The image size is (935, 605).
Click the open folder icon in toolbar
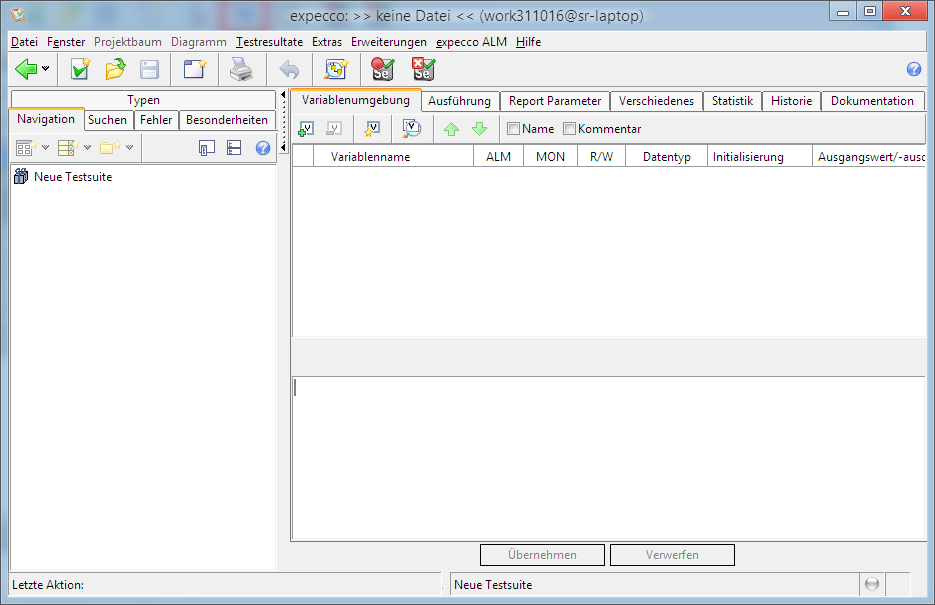point(115,69)
